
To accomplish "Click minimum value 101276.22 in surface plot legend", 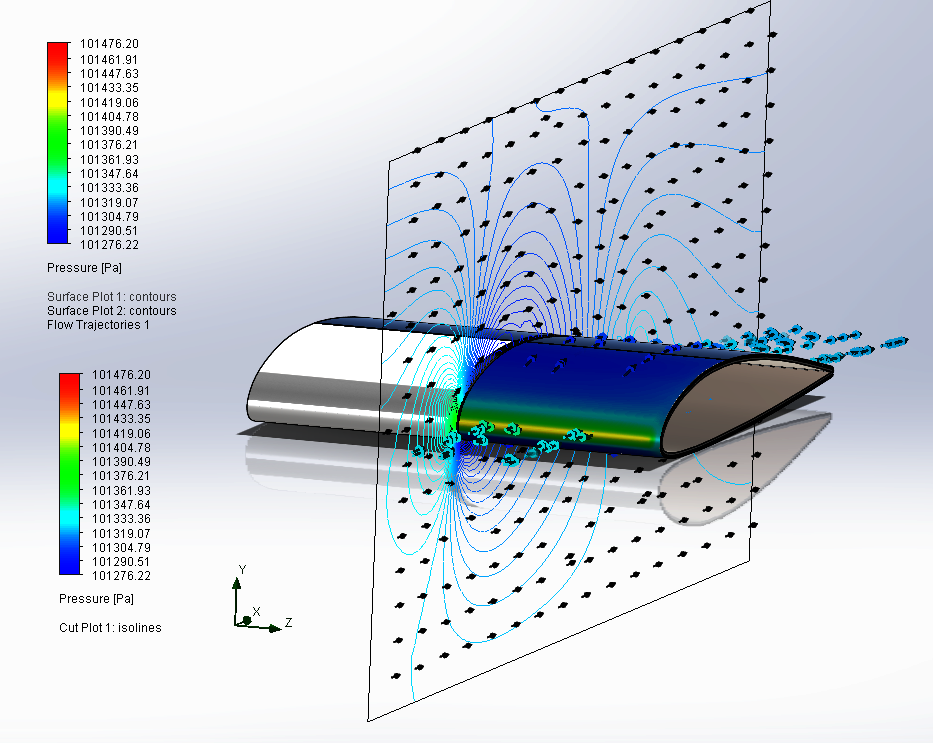I will [x=109, y=244].
